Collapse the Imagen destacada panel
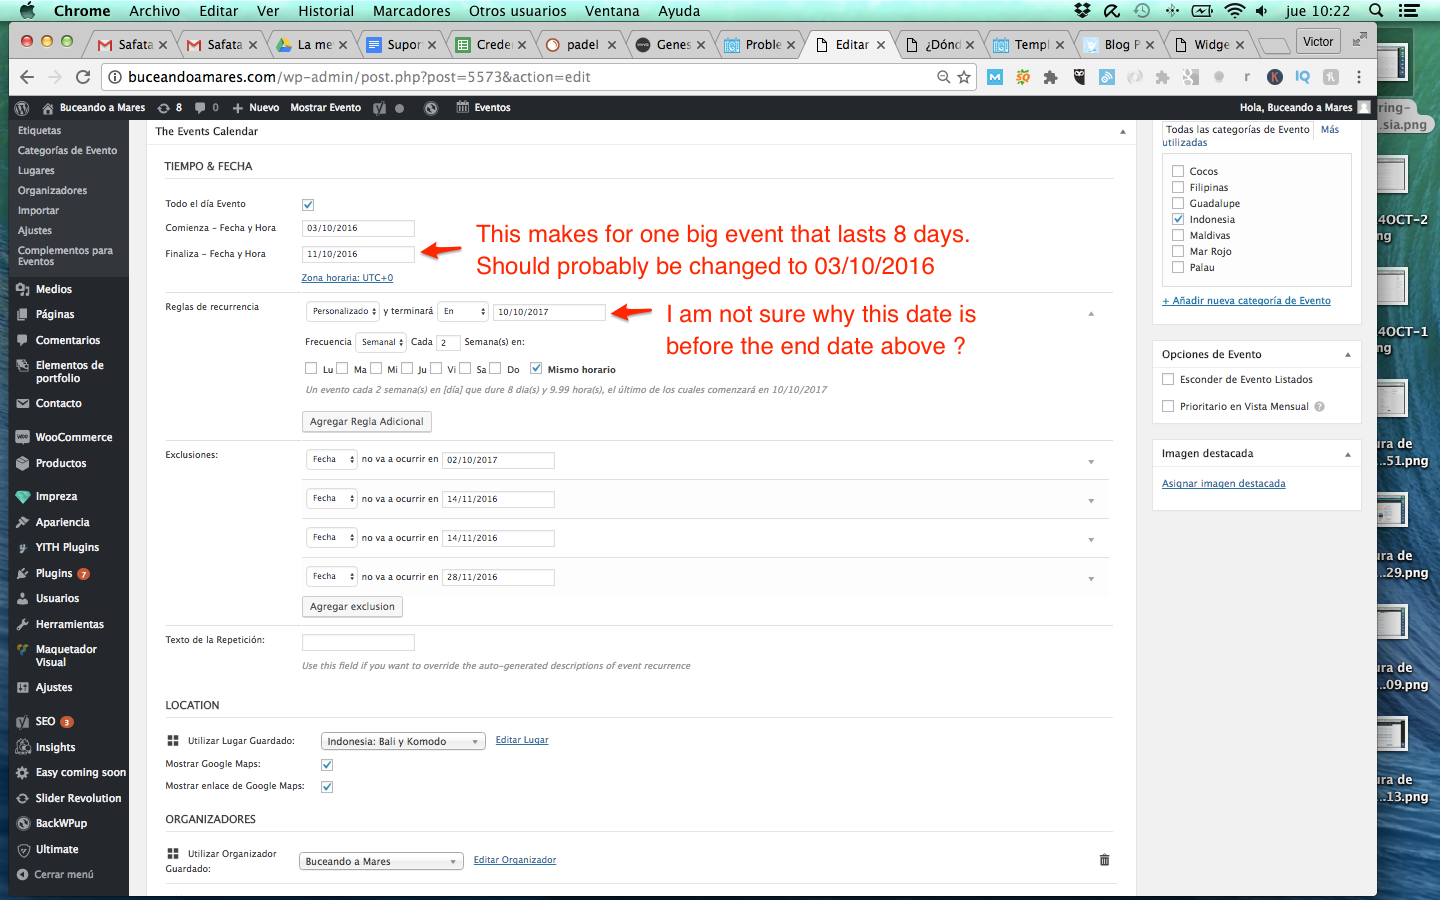The height and width of the screenshot is (900, 1440). pyautogui.click(x=1347, y=454)
